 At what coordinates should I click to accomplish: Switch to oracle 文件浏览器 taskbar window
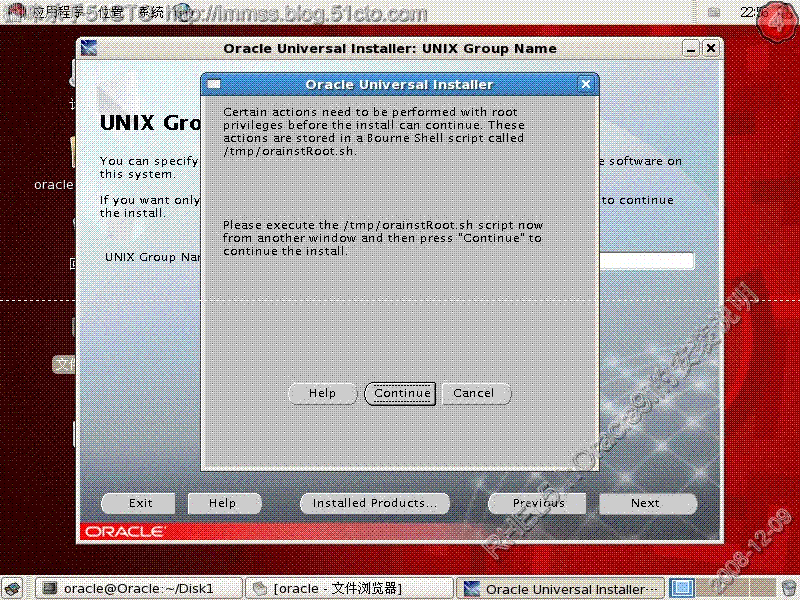point(348,588)
